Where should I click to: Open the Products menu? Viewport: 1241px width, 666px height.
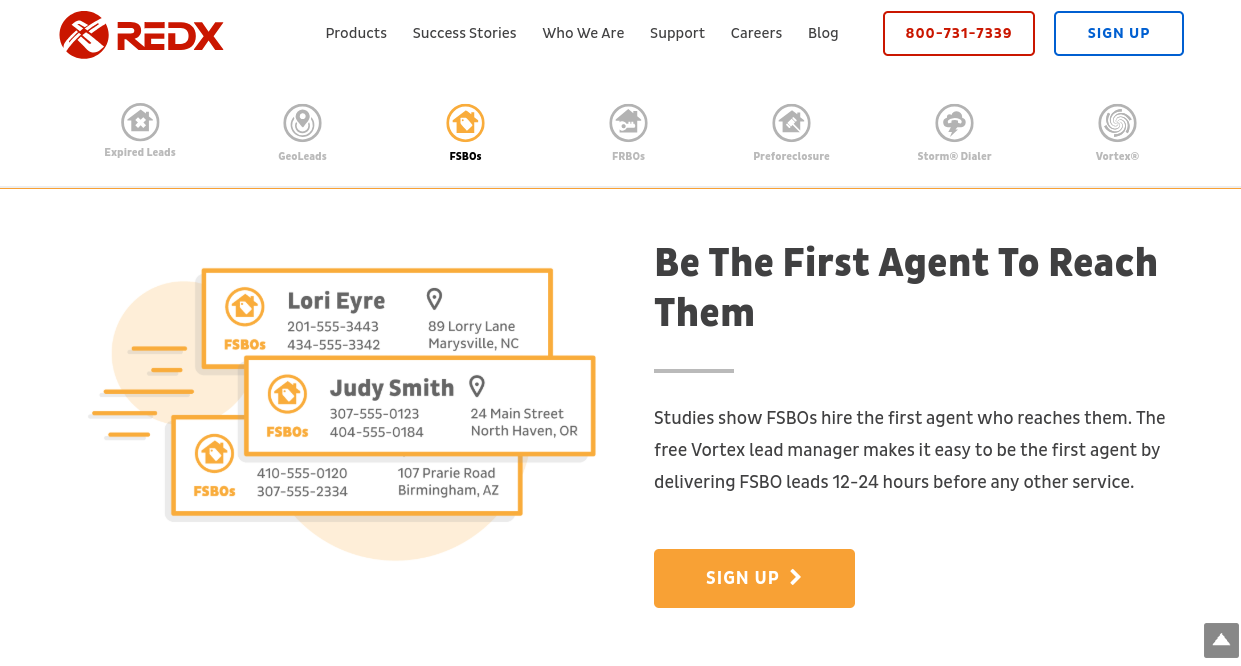tap(356, 33)
